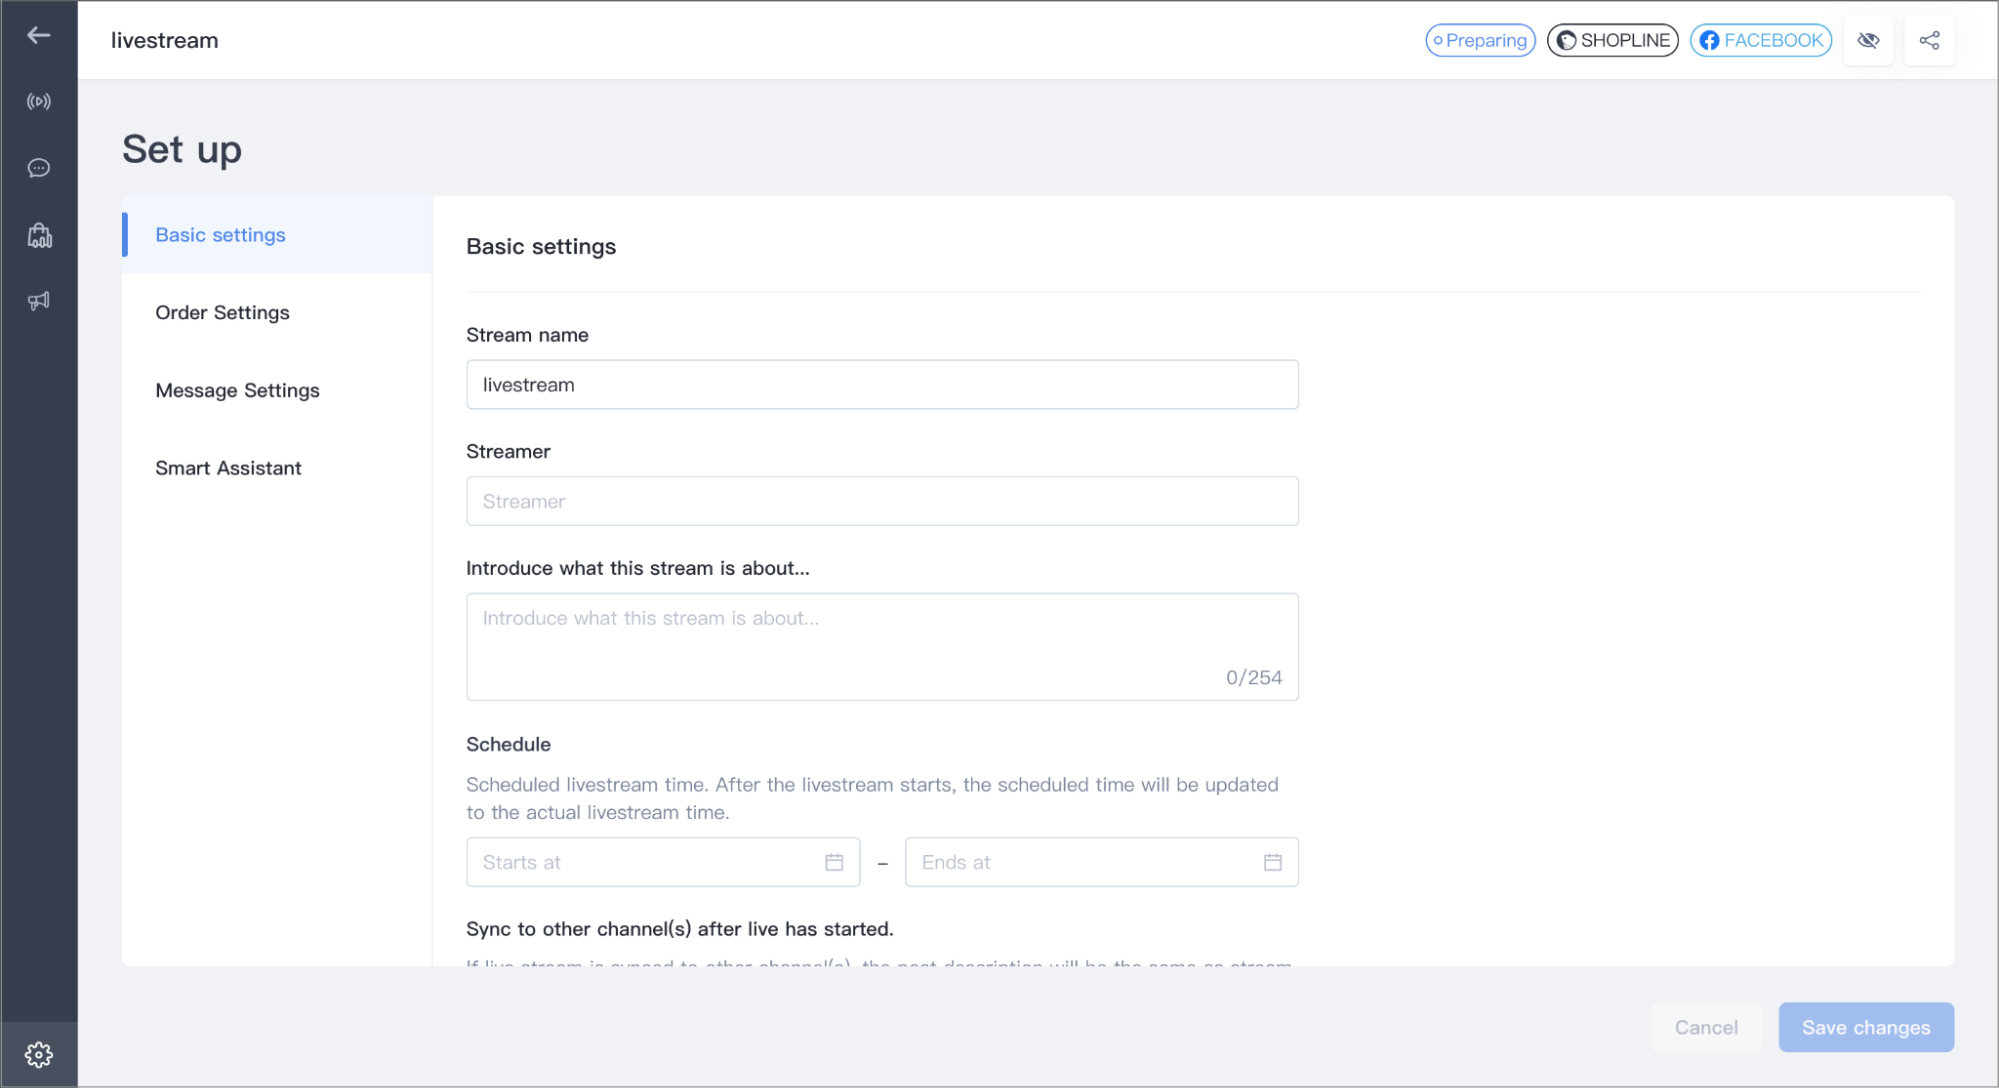Open the Message Settings tab
The width and height of the screenshot is (1999, 1089).
[277, 391]
